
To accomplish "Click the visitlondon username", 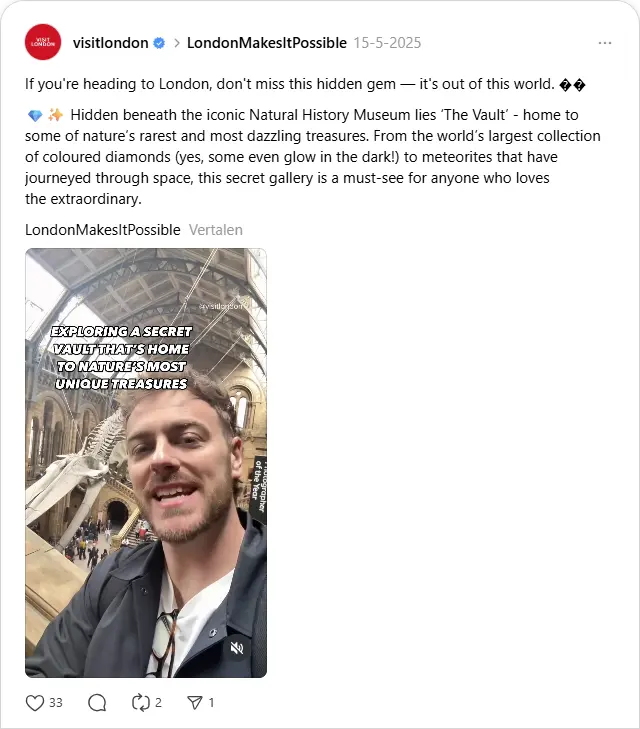I will click(x=111, y=43).
